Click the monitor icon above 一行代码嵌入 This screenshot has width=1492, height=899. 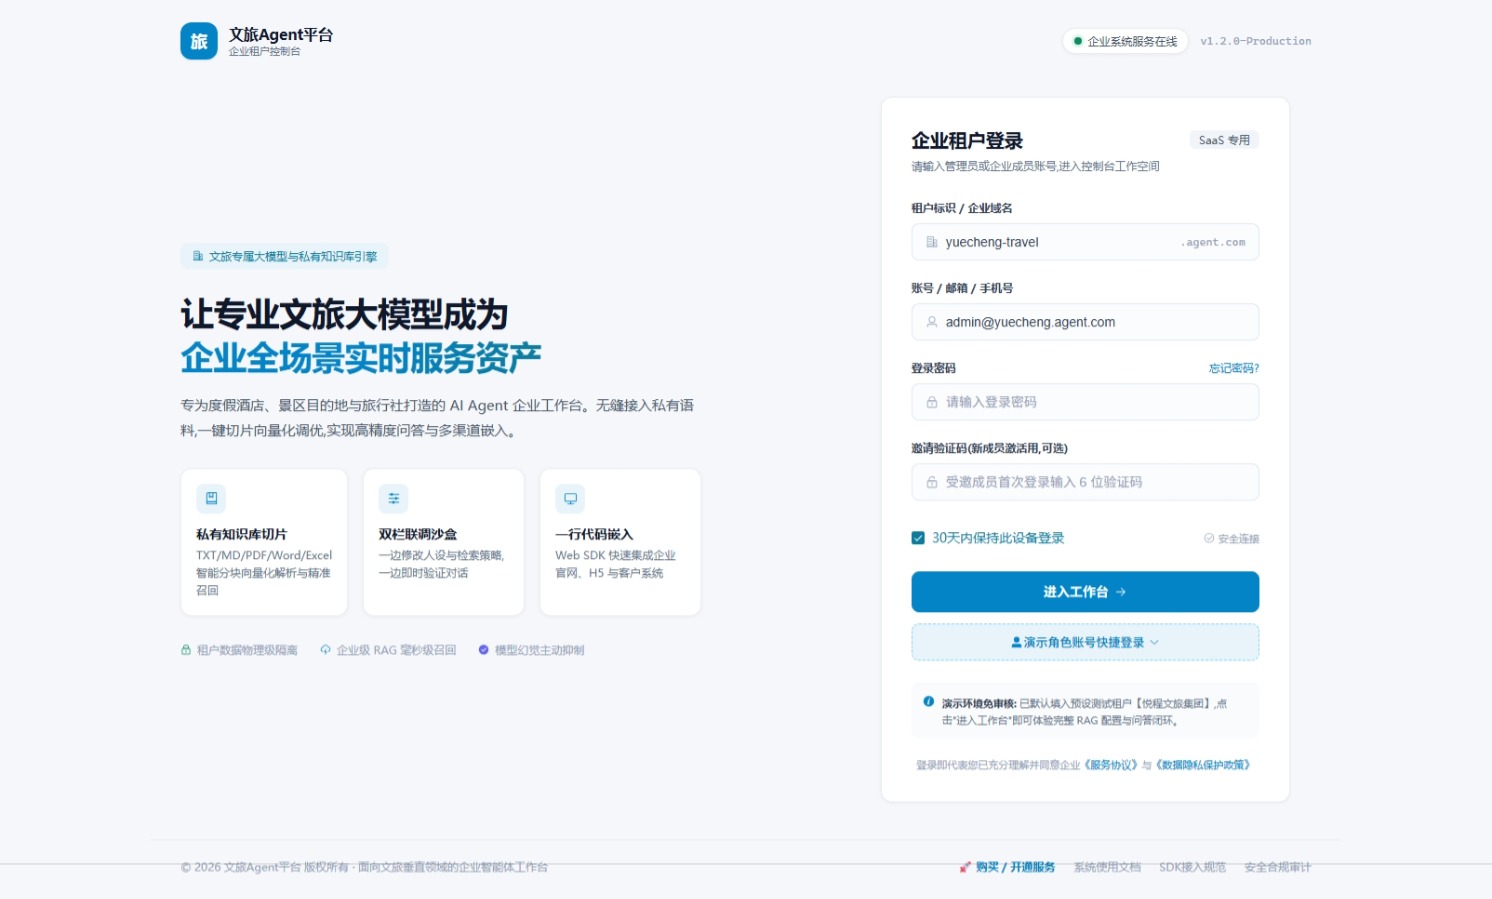570,498
